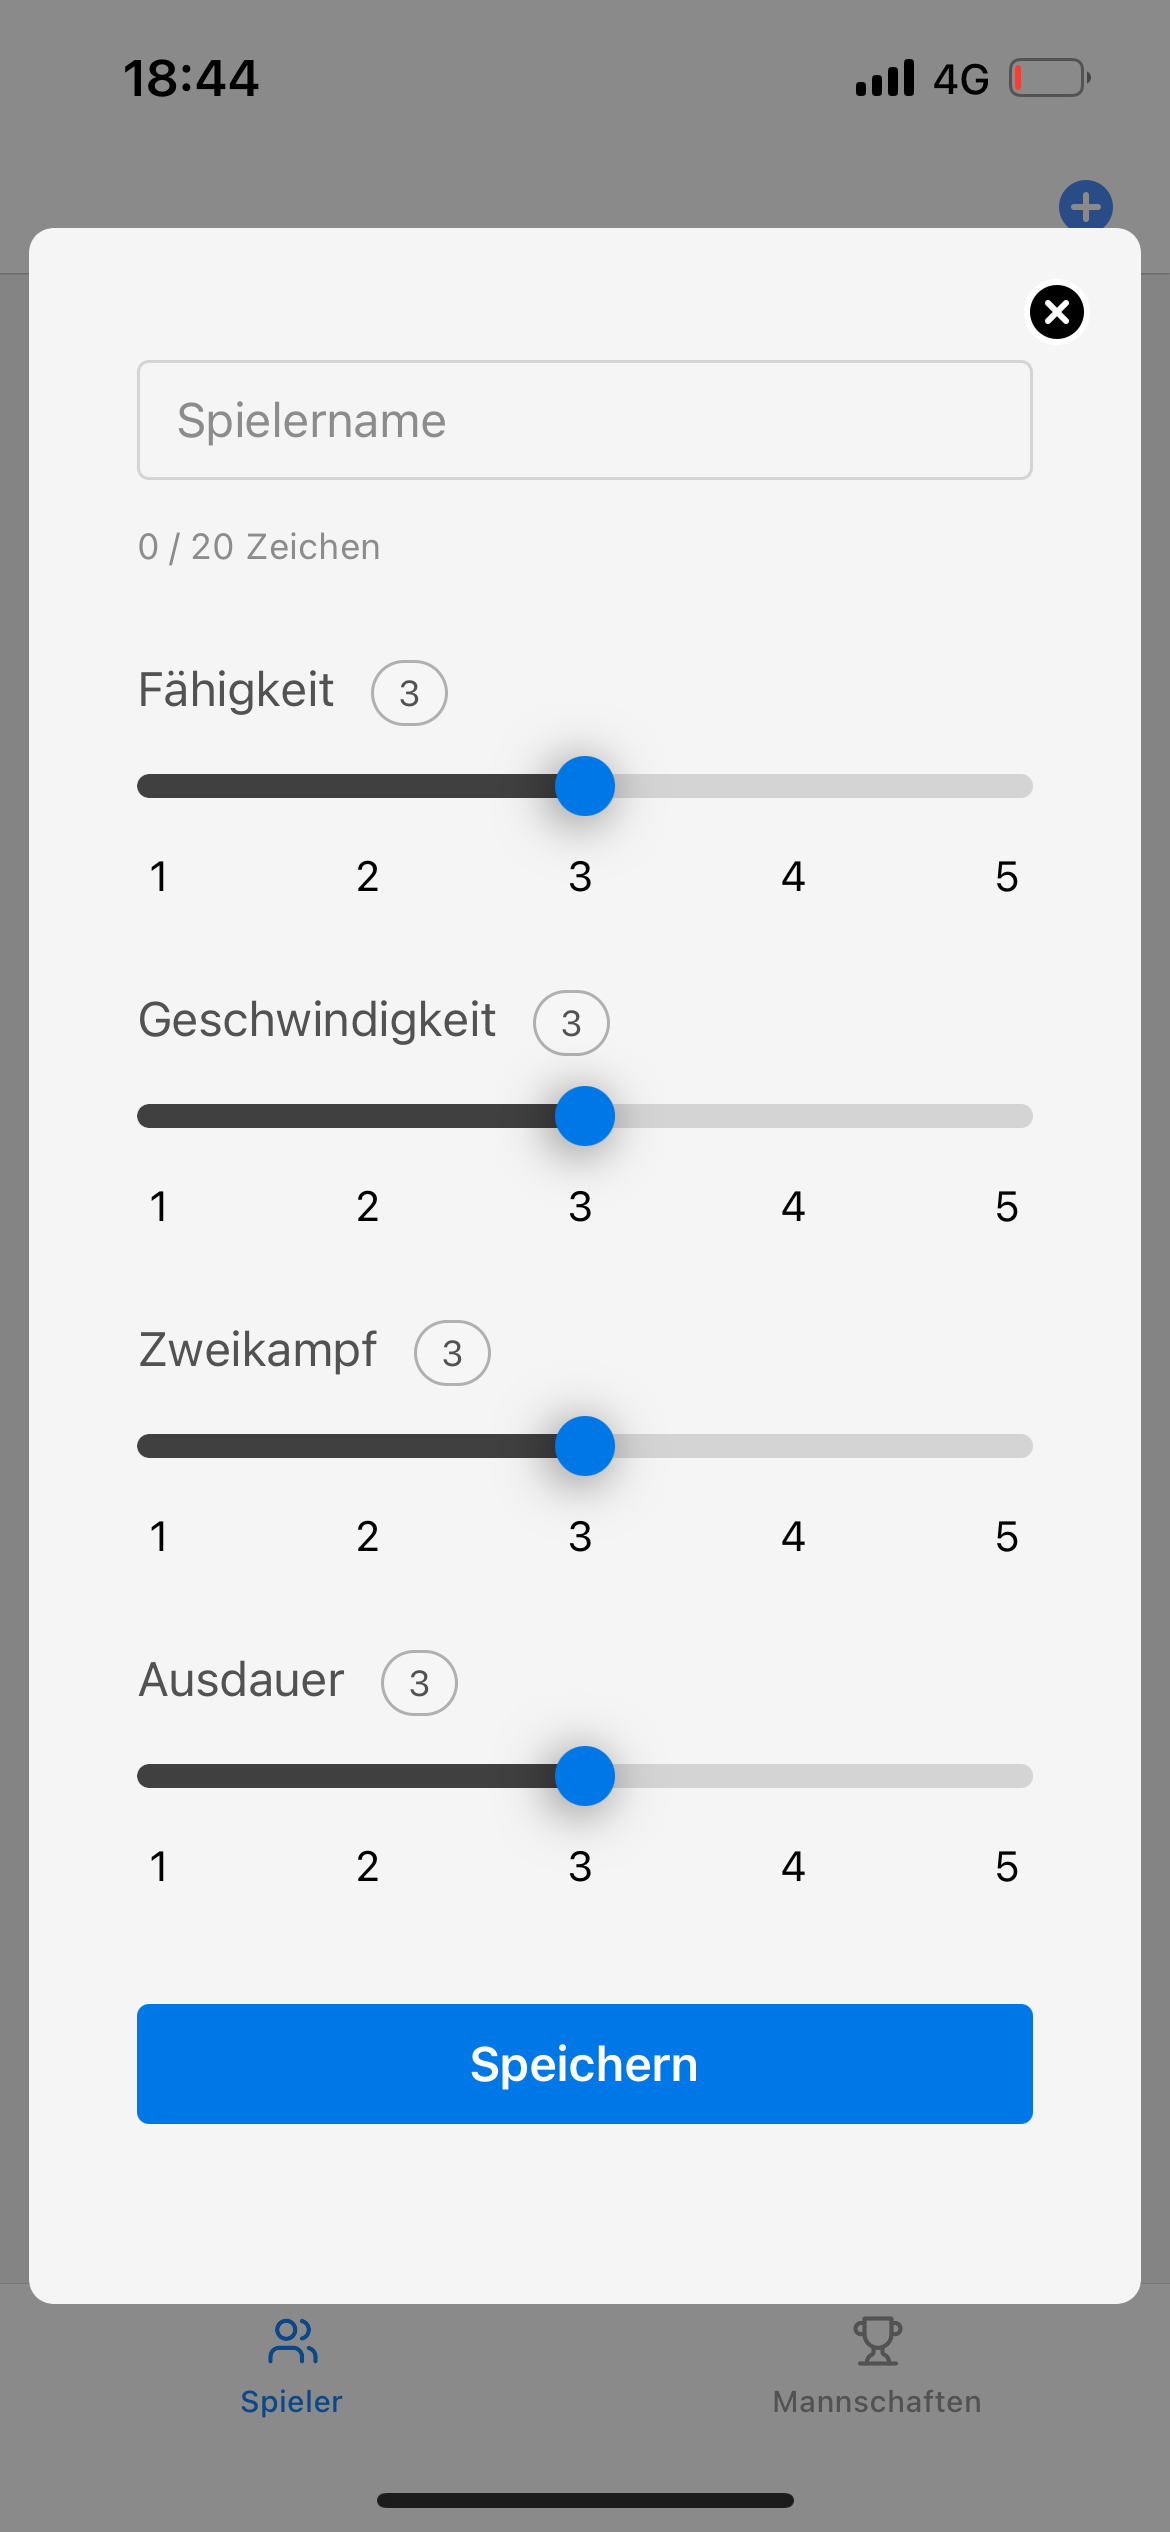Tap the blue plus add-player icon
This screenshot has width=1170, height=2532.
[x=1085, y=206]
